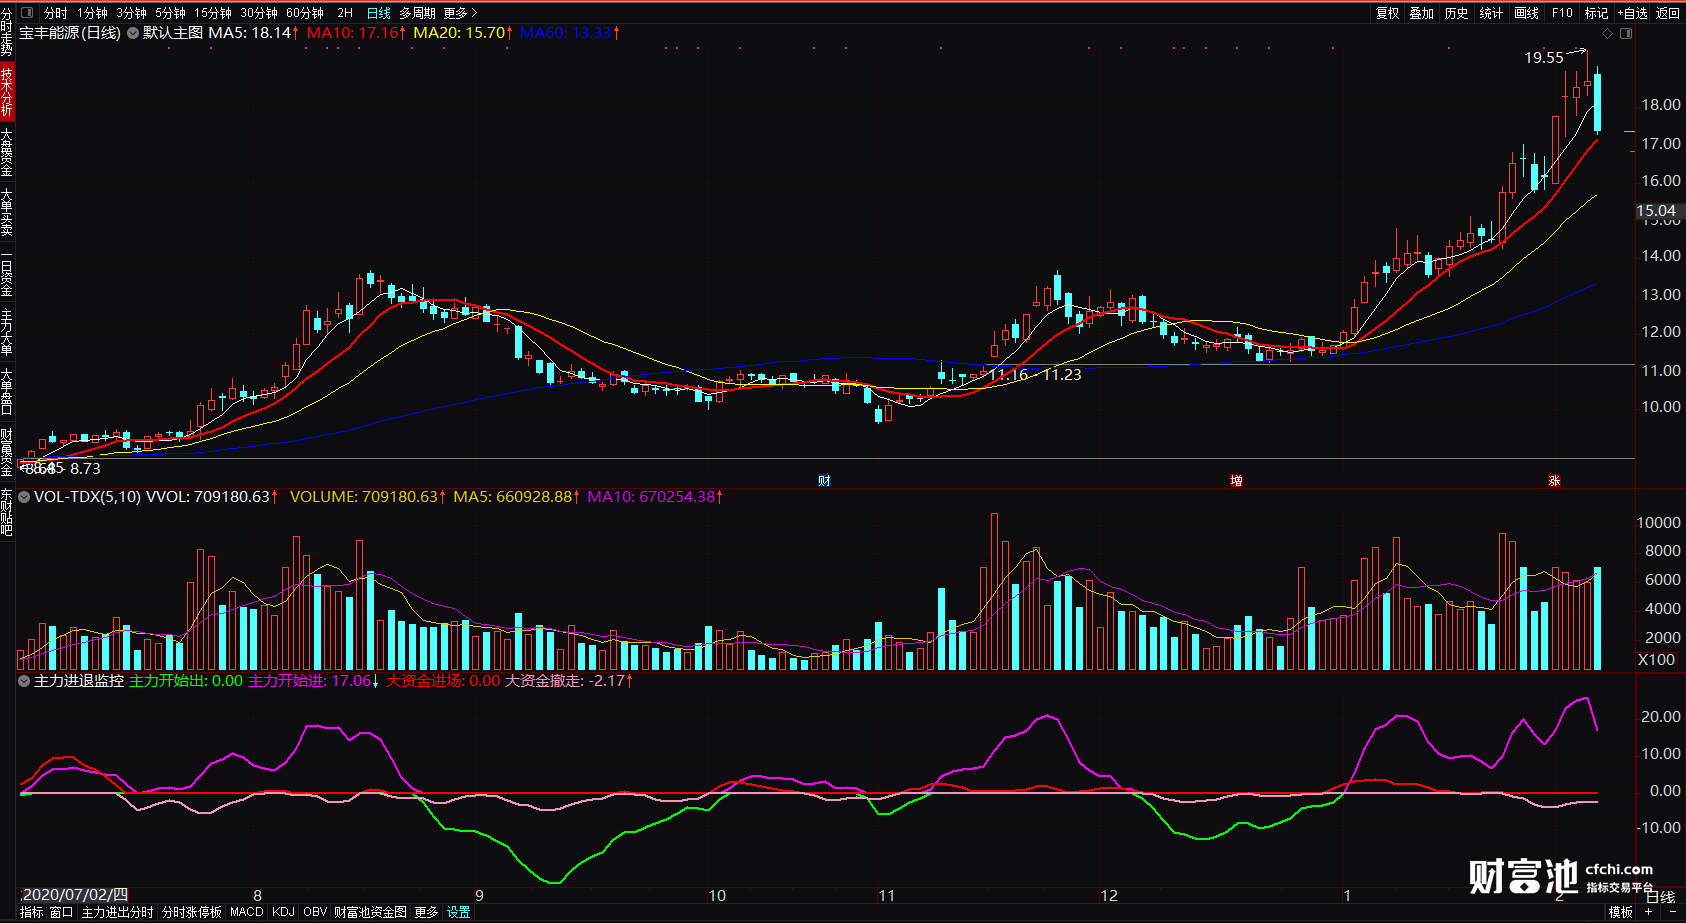This screenshot has width=1686, height=923.
Task: Click the 复权 button
Action: [x=1387, y=13]
